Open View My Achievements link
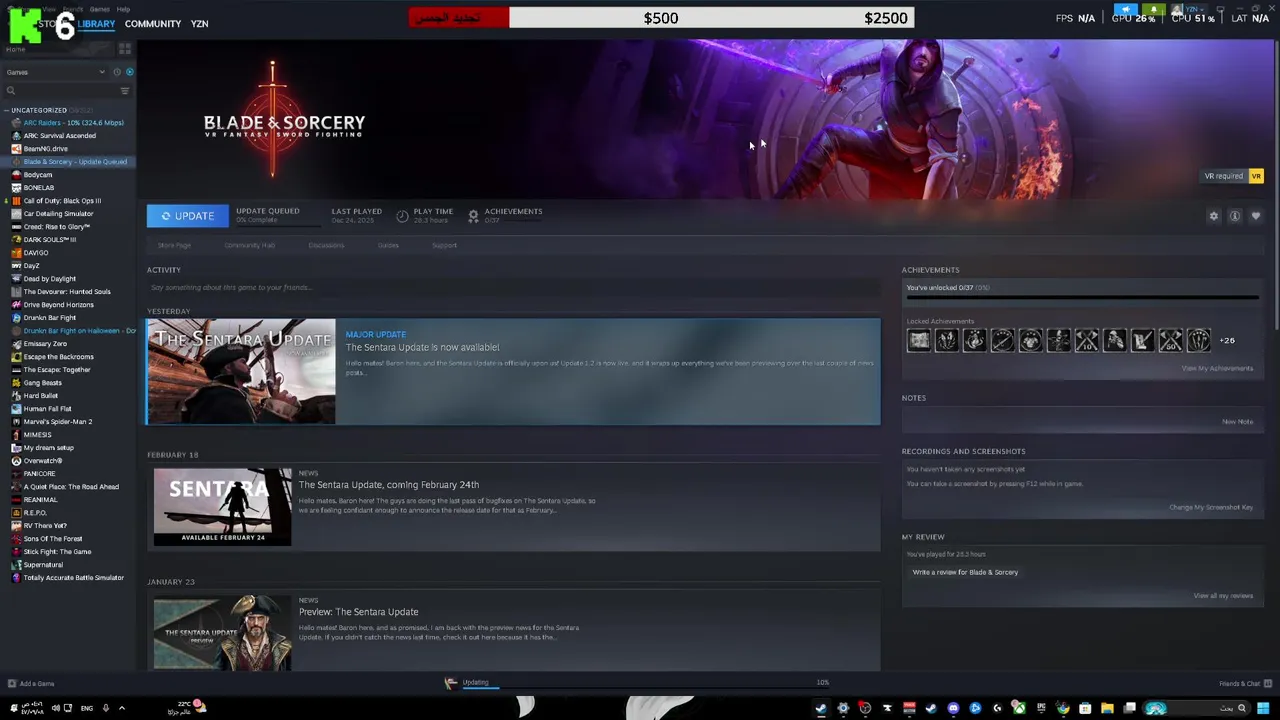The image size is (1280, 720). coord(1217,368)
